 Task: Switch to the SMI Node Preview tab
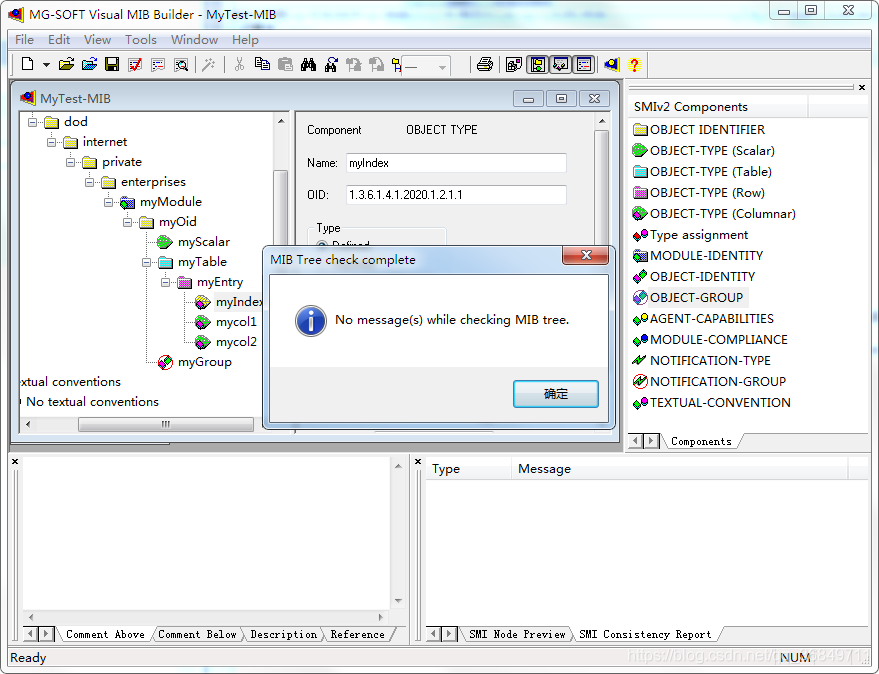pyautogui.click(x=516, y=632)
